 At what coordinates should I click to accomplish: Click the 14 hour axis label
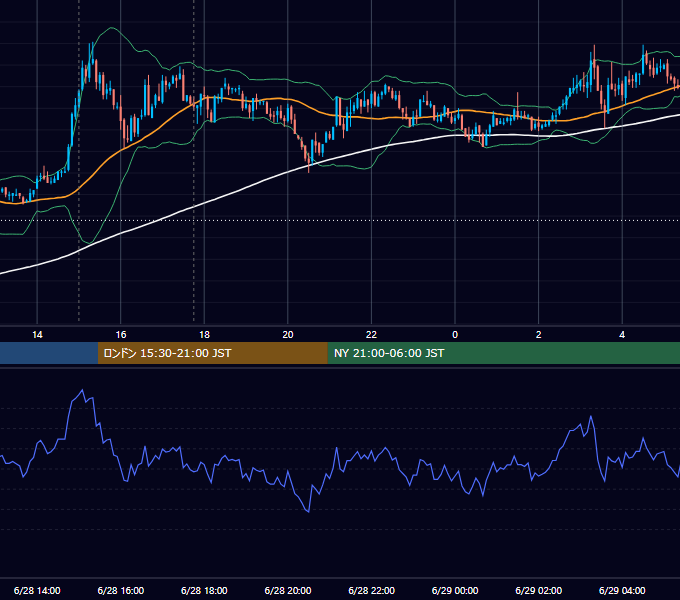coord(37,335)
